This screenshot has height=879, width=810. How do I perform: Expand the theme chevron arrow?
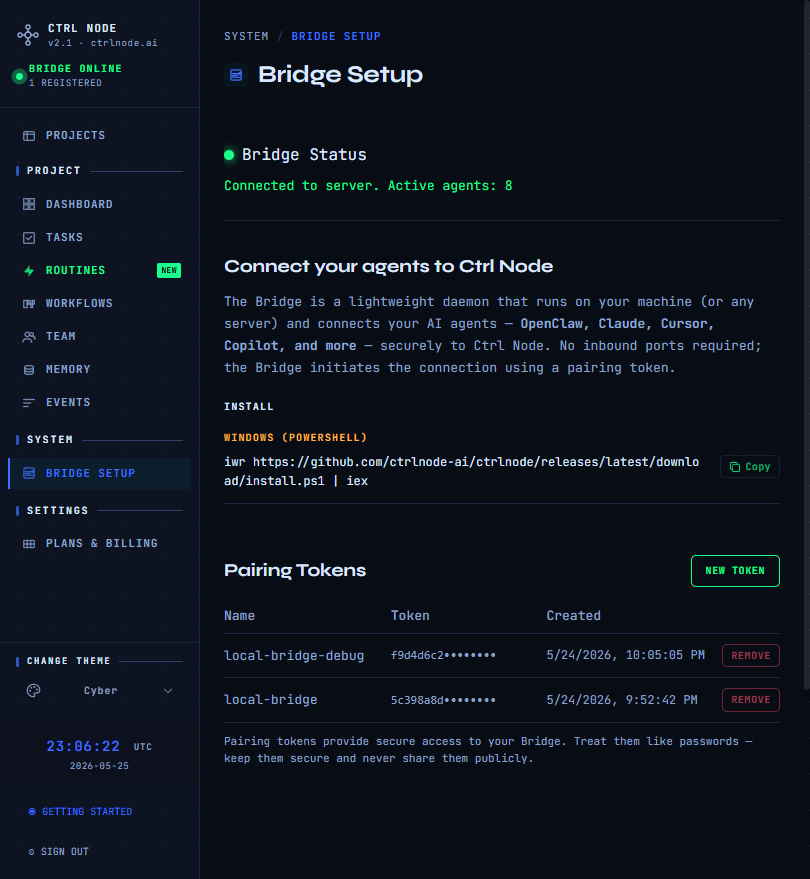(168, 691)
